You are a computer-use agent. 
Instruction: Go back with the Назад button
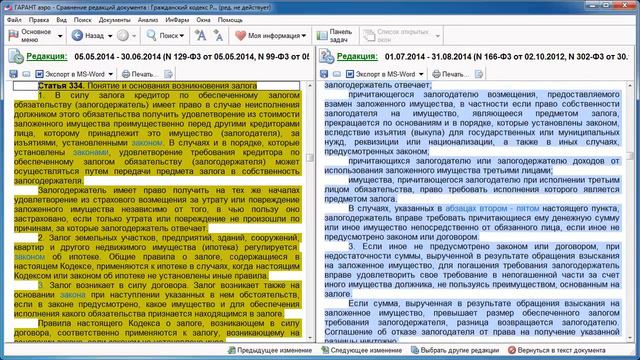[88, 36]
